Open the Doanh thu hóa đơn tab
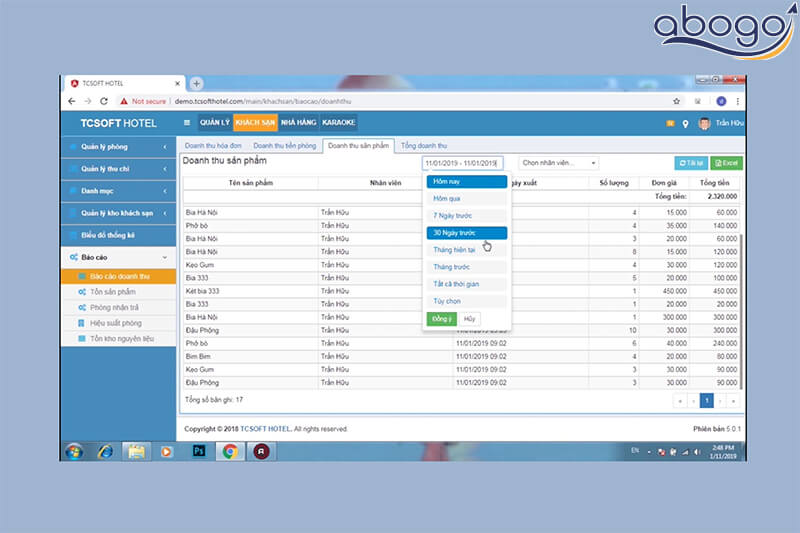The image size is (800, 533). (x=213, y=146)
